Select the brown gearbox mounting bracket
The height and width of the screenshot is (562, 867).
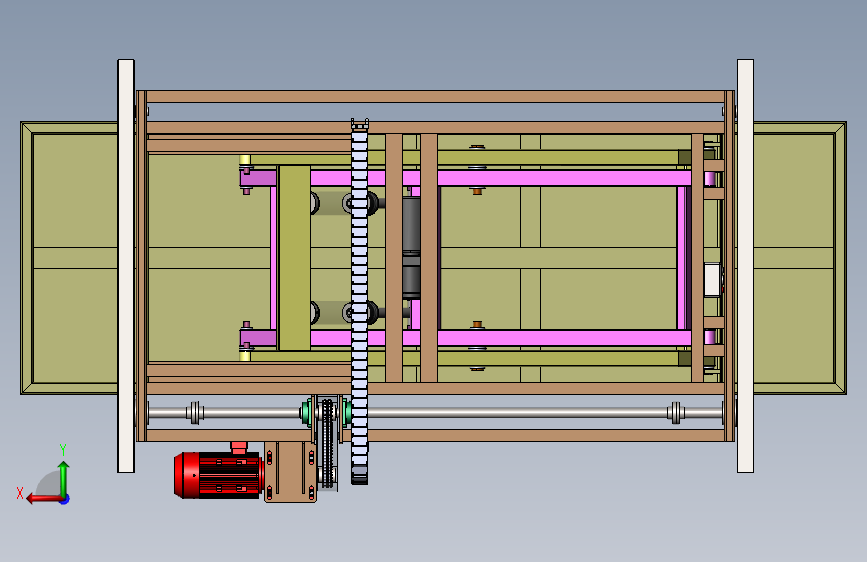[x=290, y=472]
